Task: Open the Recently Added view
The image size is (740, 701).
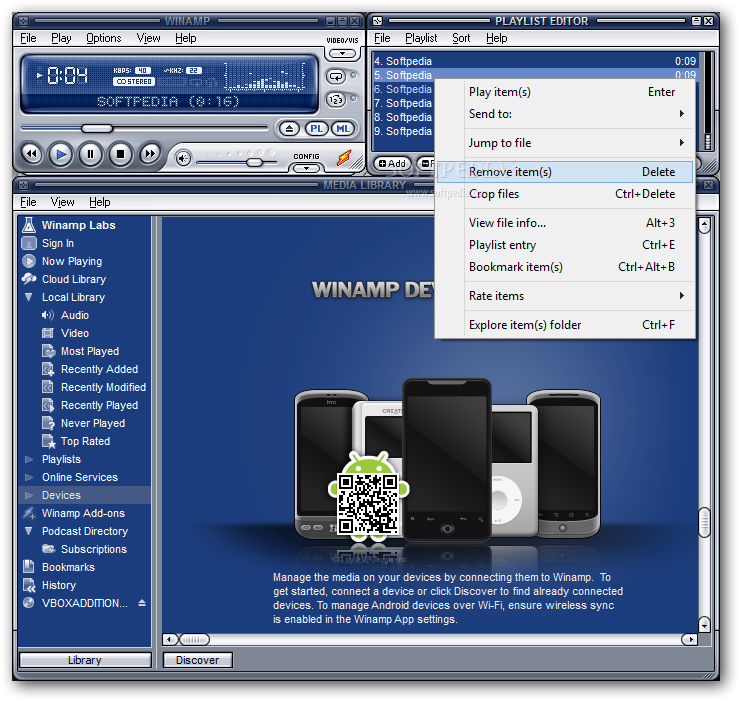Action: click(x=99, y=369)
